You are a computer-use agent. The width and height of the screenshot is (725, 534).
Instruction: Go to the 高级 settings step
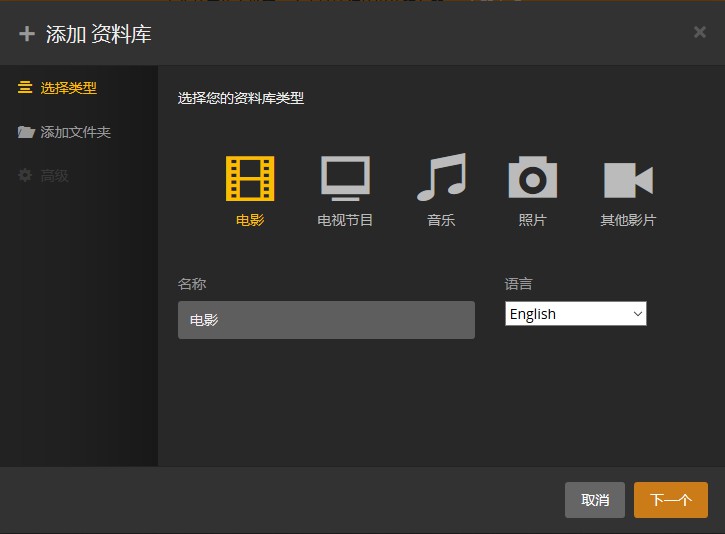tap(54, 176)
